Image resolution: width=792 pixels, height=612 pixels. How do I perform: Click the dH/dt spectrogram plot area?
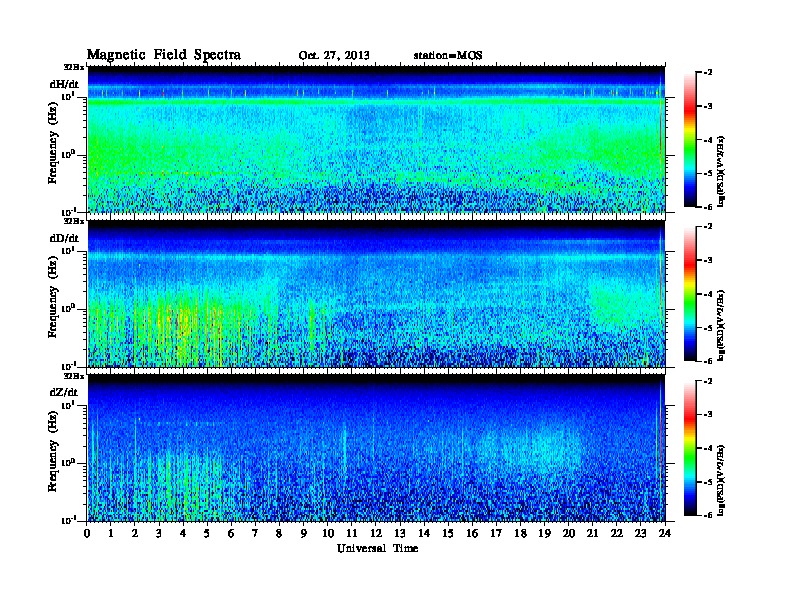point(376,139)
